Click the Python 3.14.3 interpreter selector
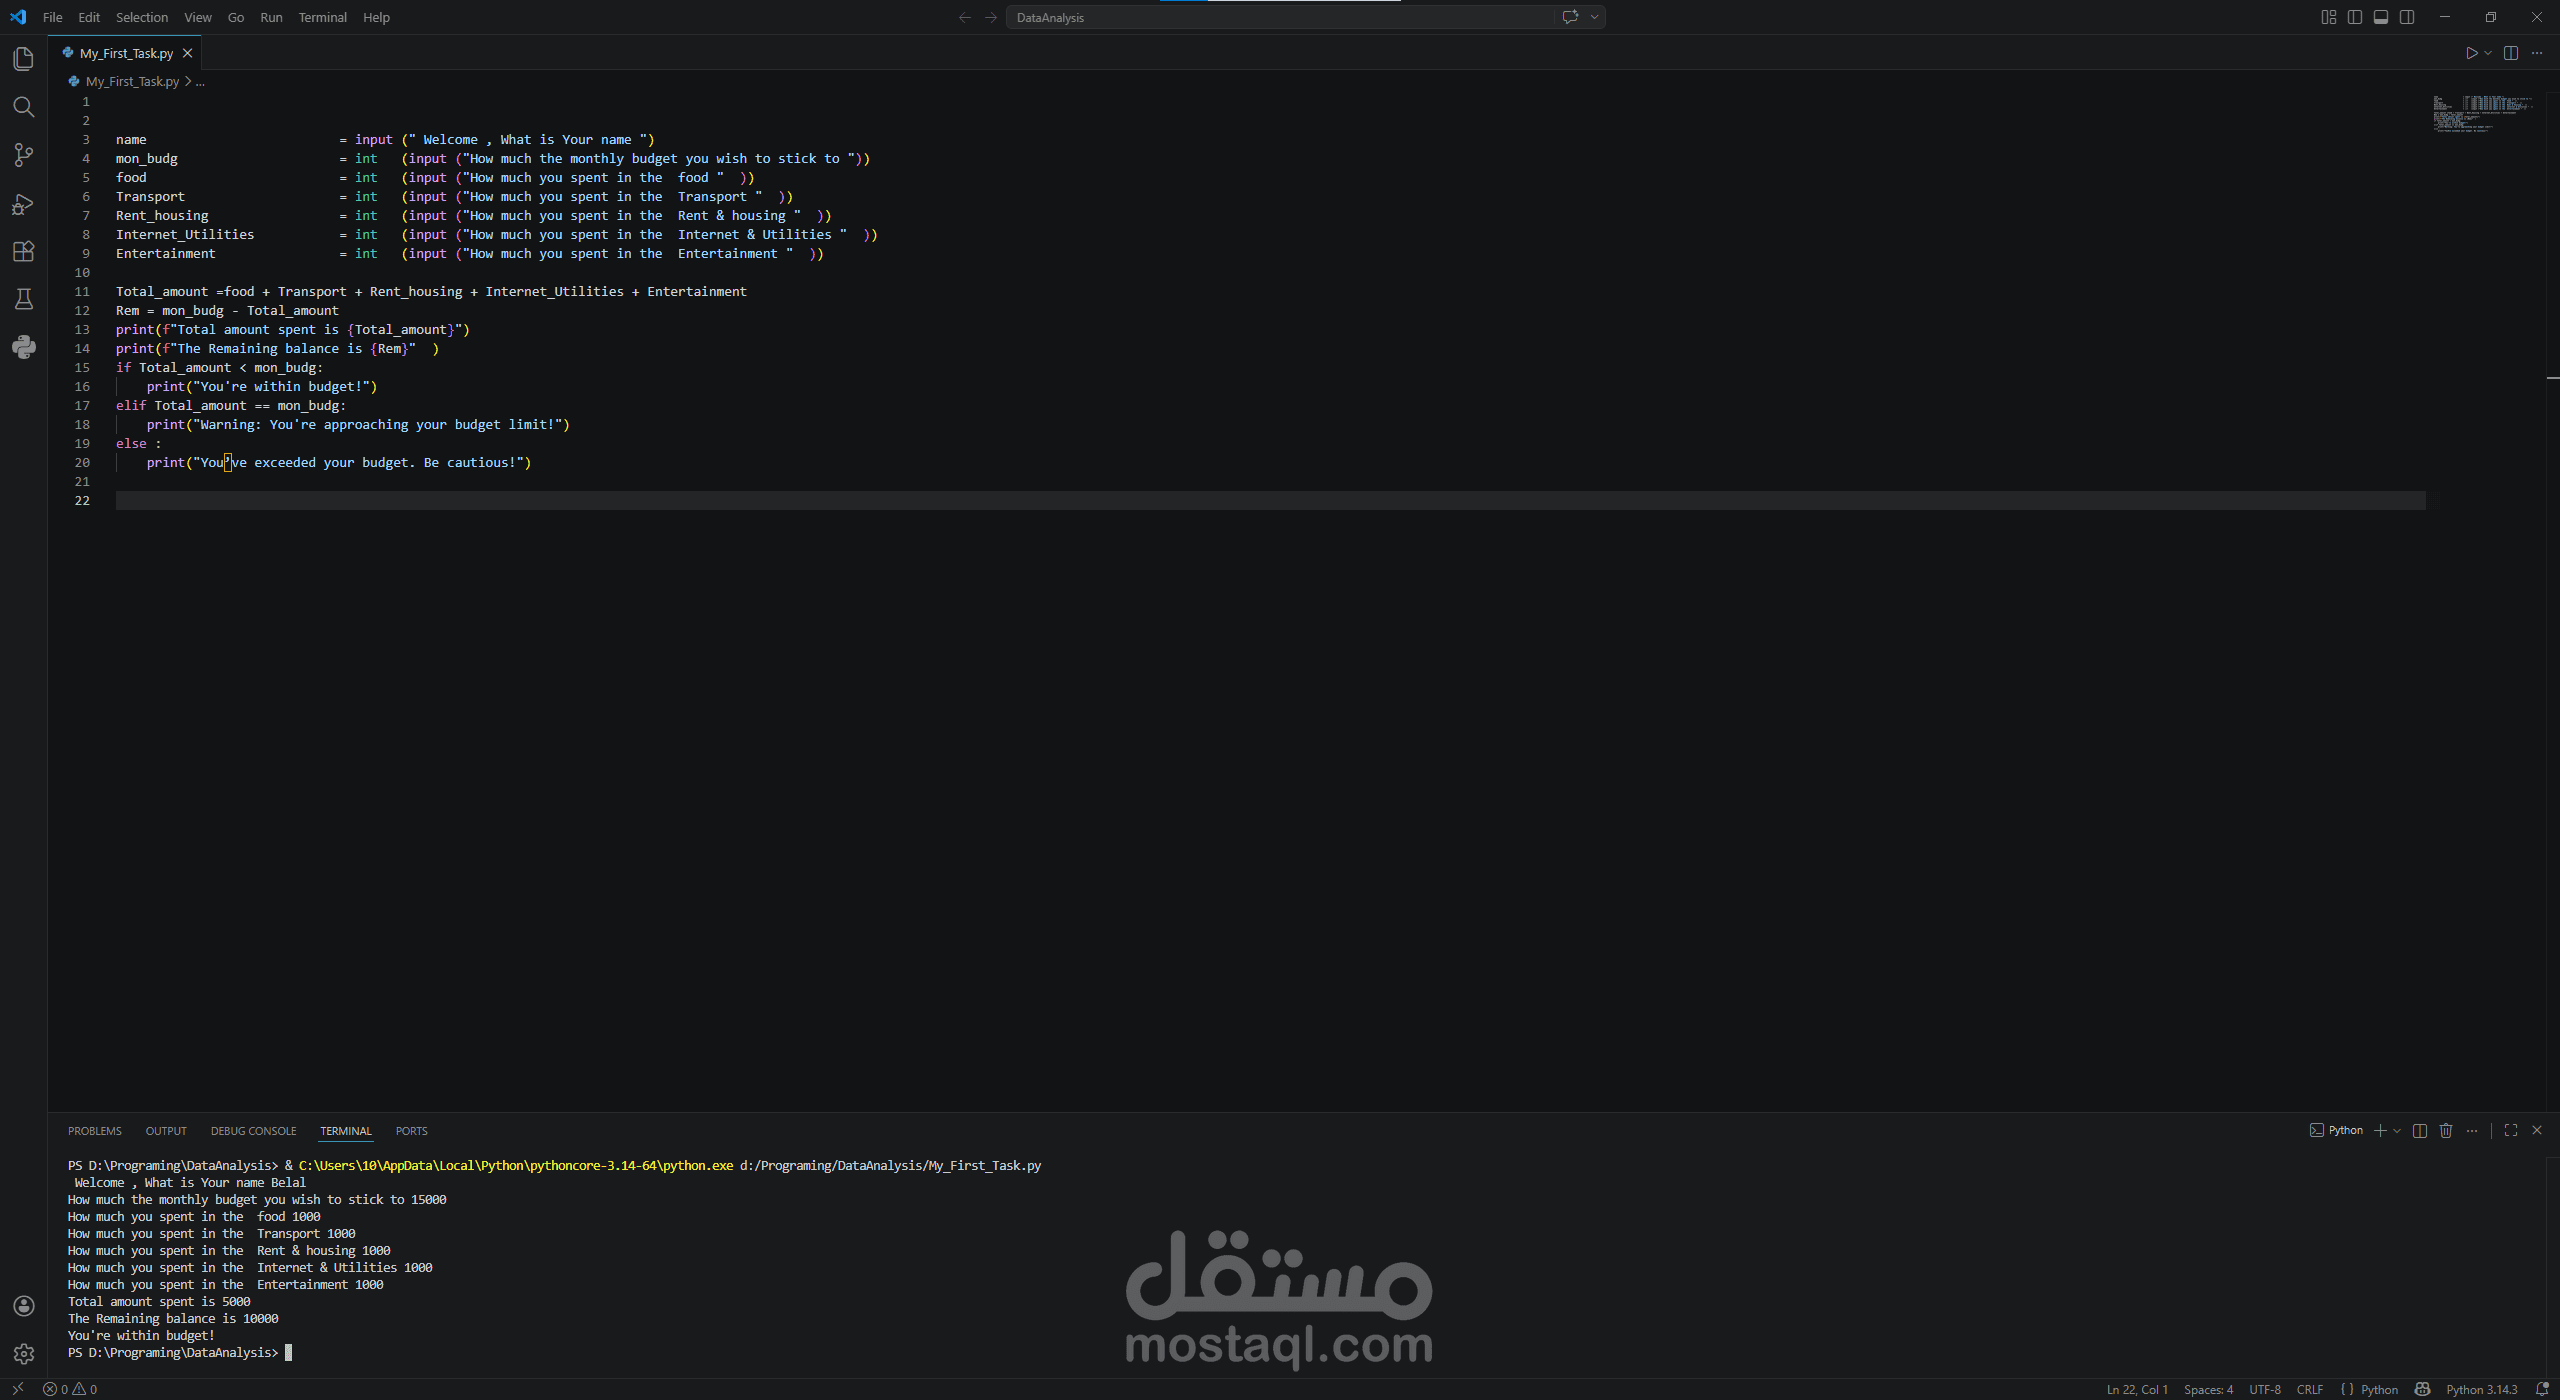This screenshot has width=2560, height=1400. (2481, 1389)
